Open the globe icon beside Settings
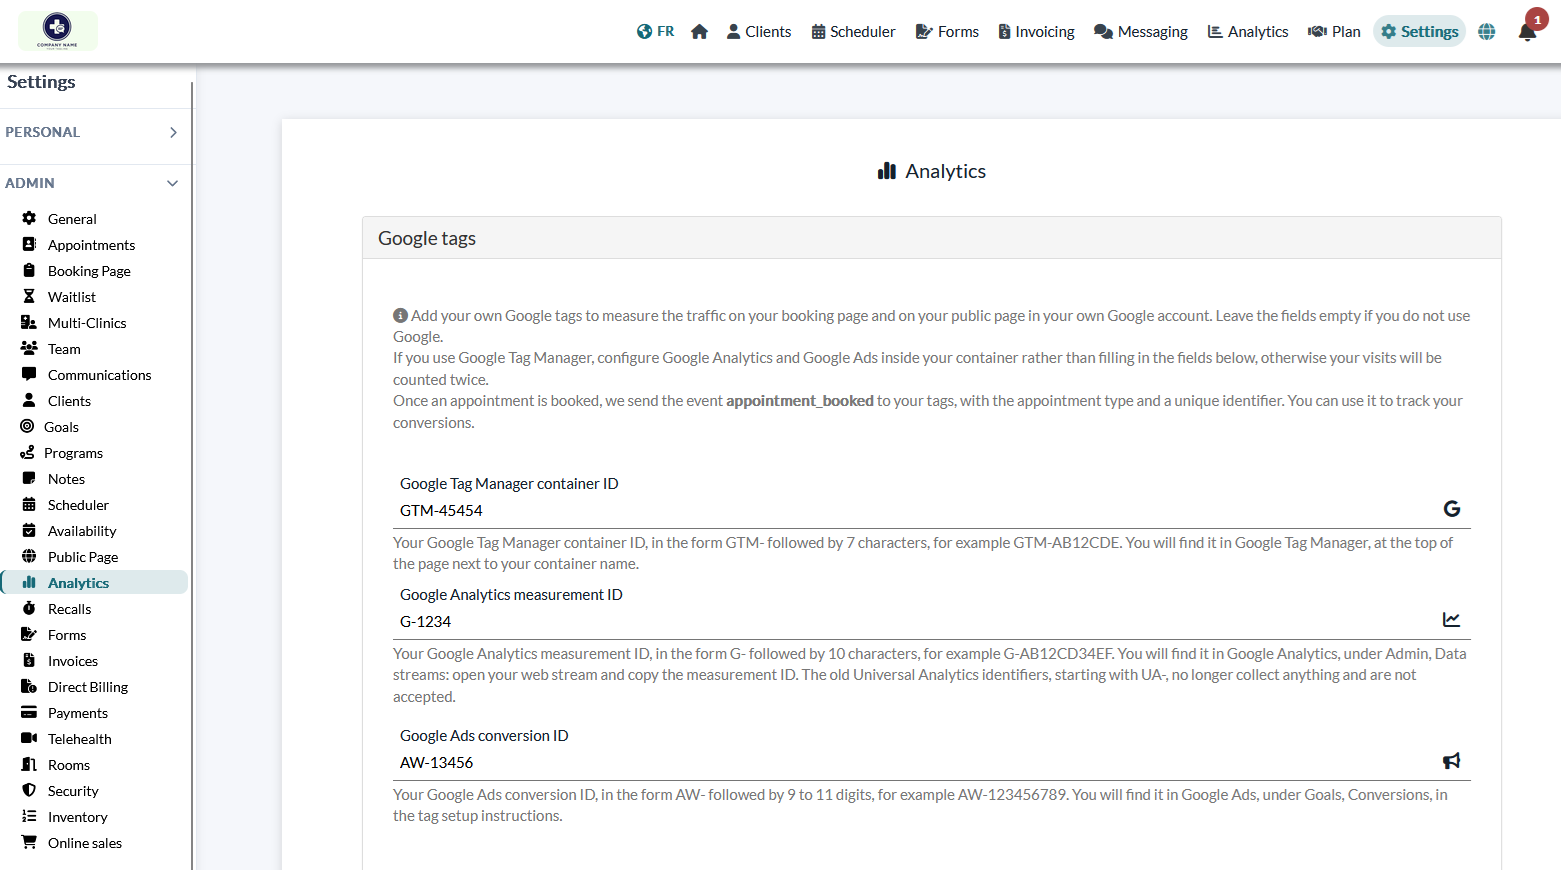The width and height of the screenshot is (1561, 870). [1487, 31]
